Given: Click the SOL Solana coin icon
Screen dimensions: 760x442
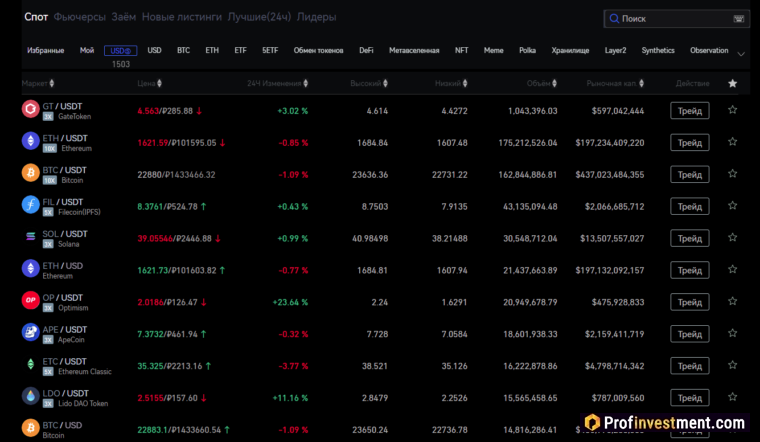Looking at the screenshot, I should tap(31, 237).
